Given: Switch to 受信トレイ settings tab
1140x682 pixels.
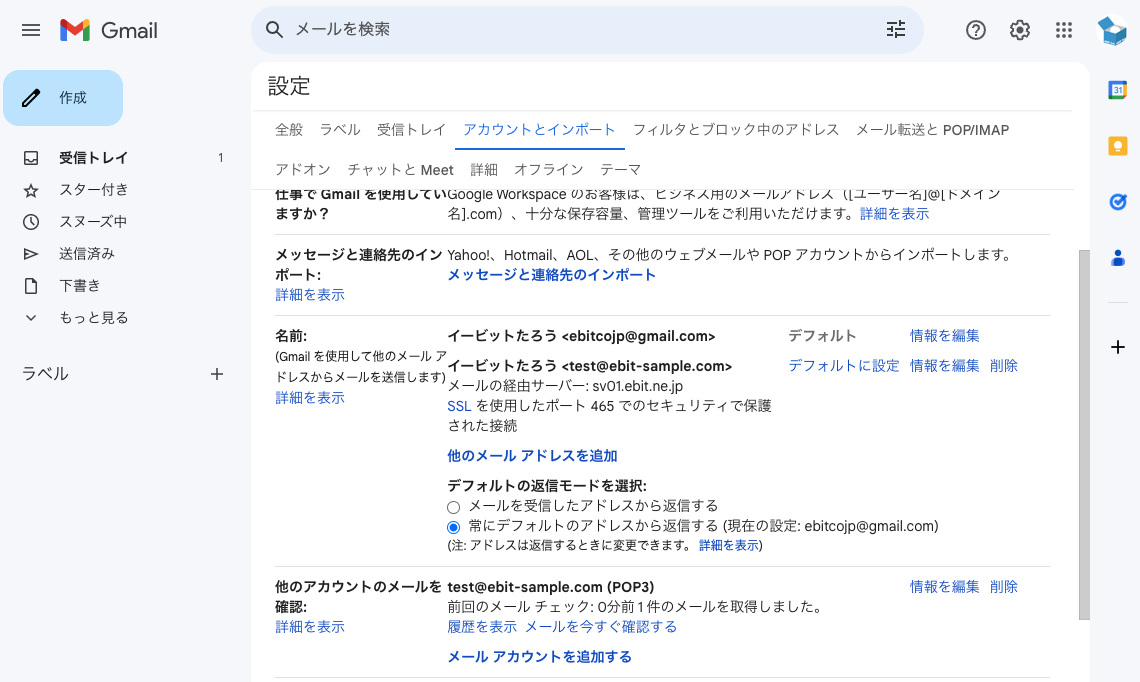Looking at the screenshot, I should click(x=411, y=129).
